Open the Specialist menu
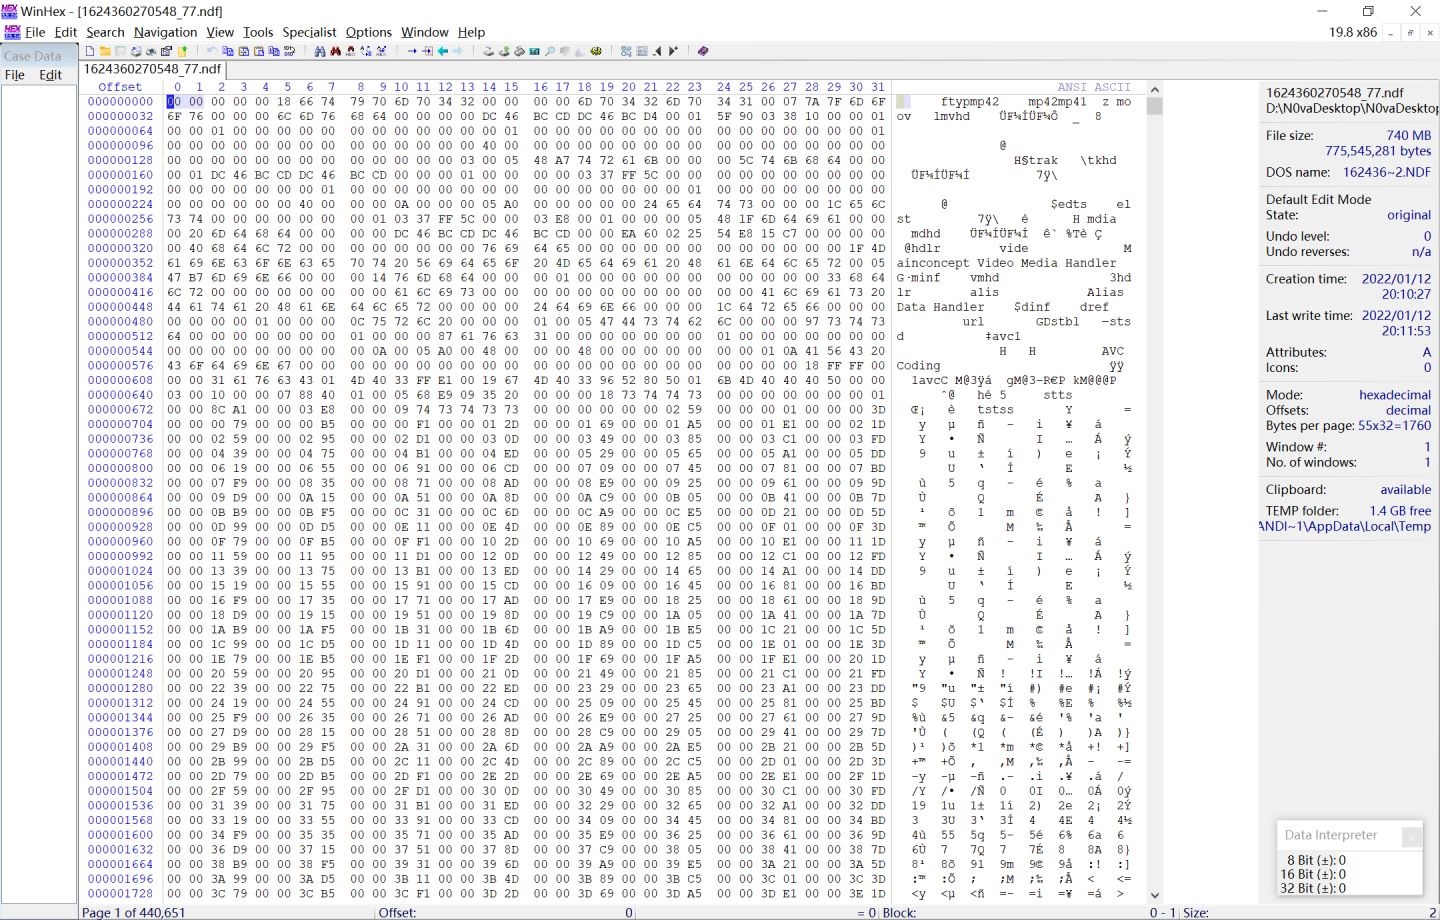 [x=309, y=32]
